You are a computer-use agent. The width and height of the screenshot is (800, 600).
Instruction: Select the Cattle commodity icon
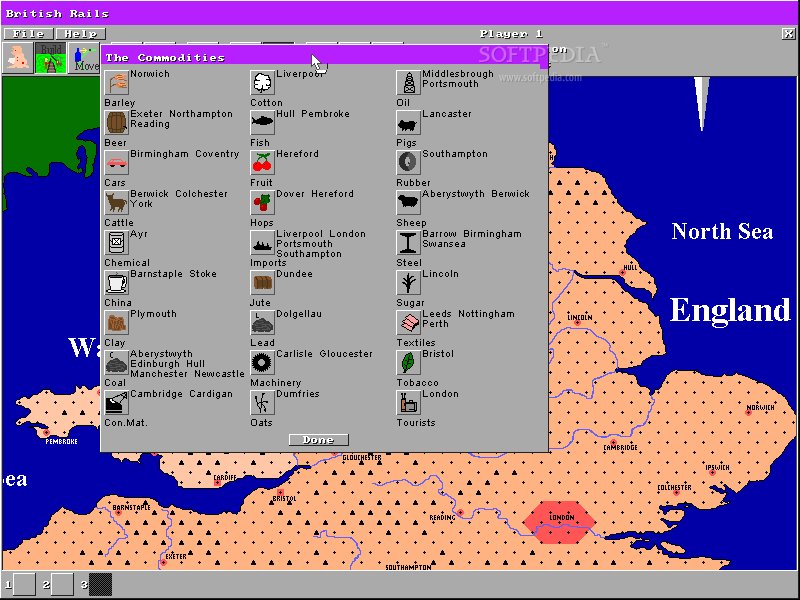click(116, 203)
